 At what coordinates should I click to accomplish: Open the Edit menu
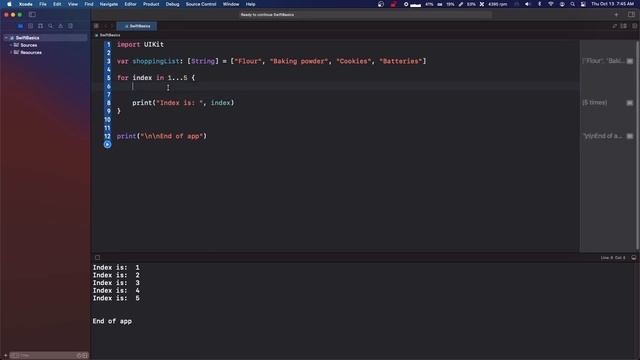57,4
